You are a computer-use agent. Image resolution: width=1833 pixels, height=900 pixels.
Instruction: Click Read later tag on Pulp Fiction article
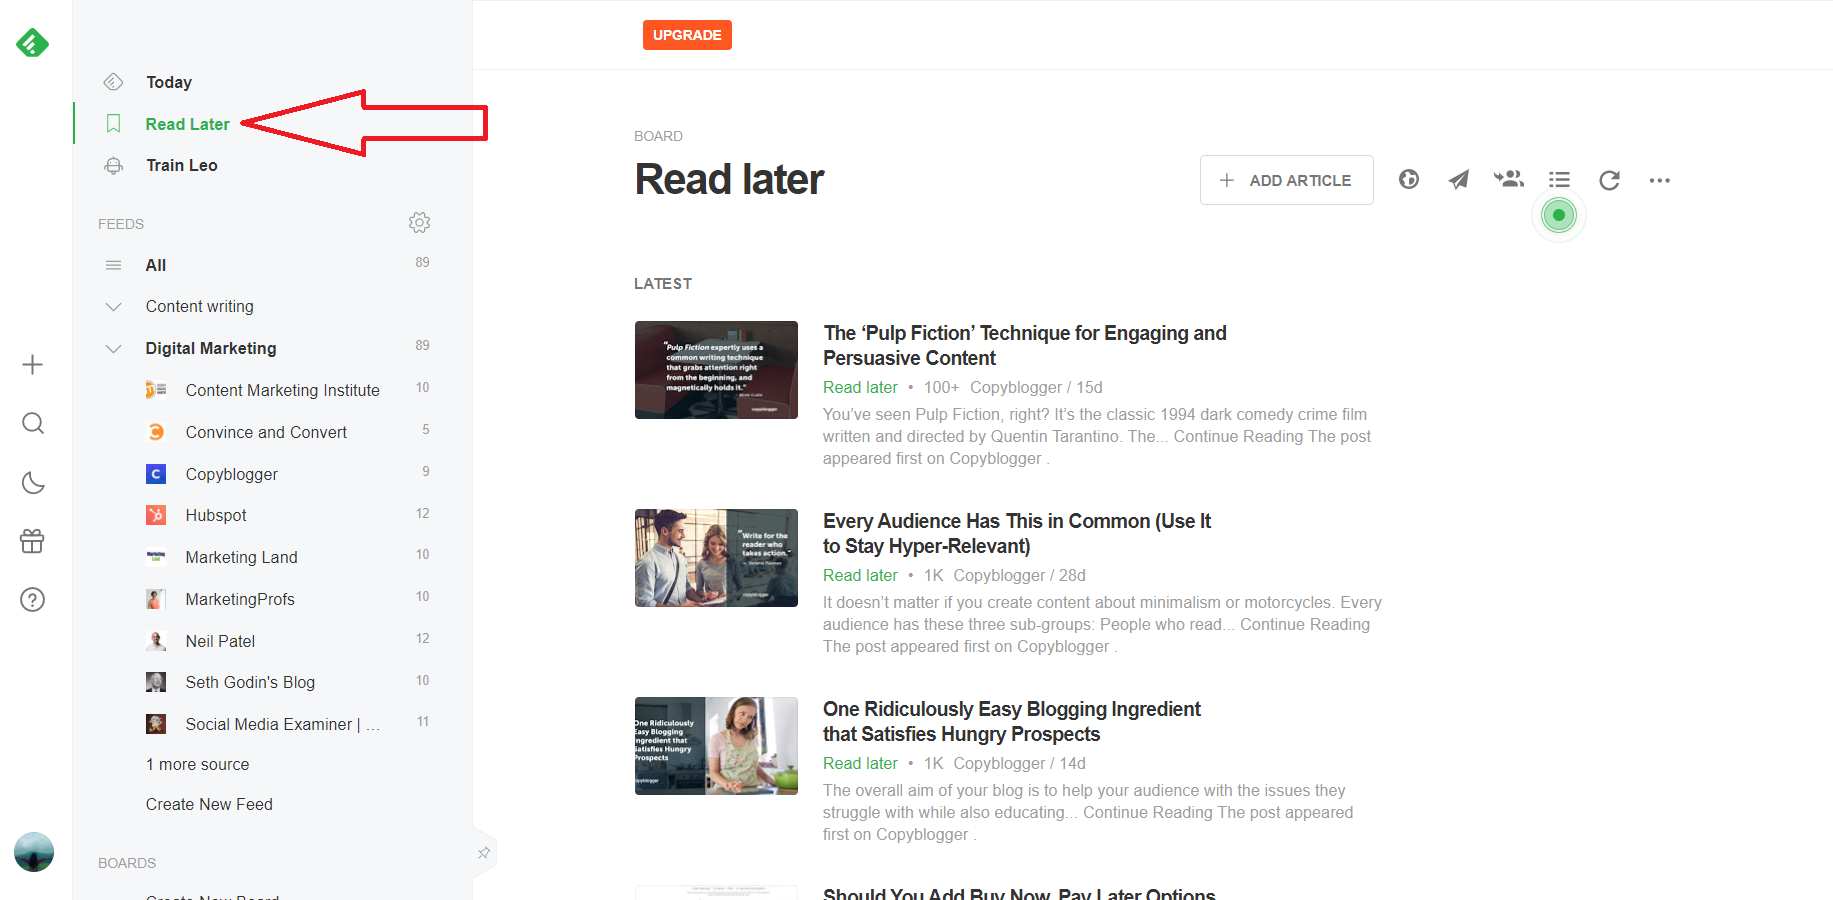click(860, 387)
